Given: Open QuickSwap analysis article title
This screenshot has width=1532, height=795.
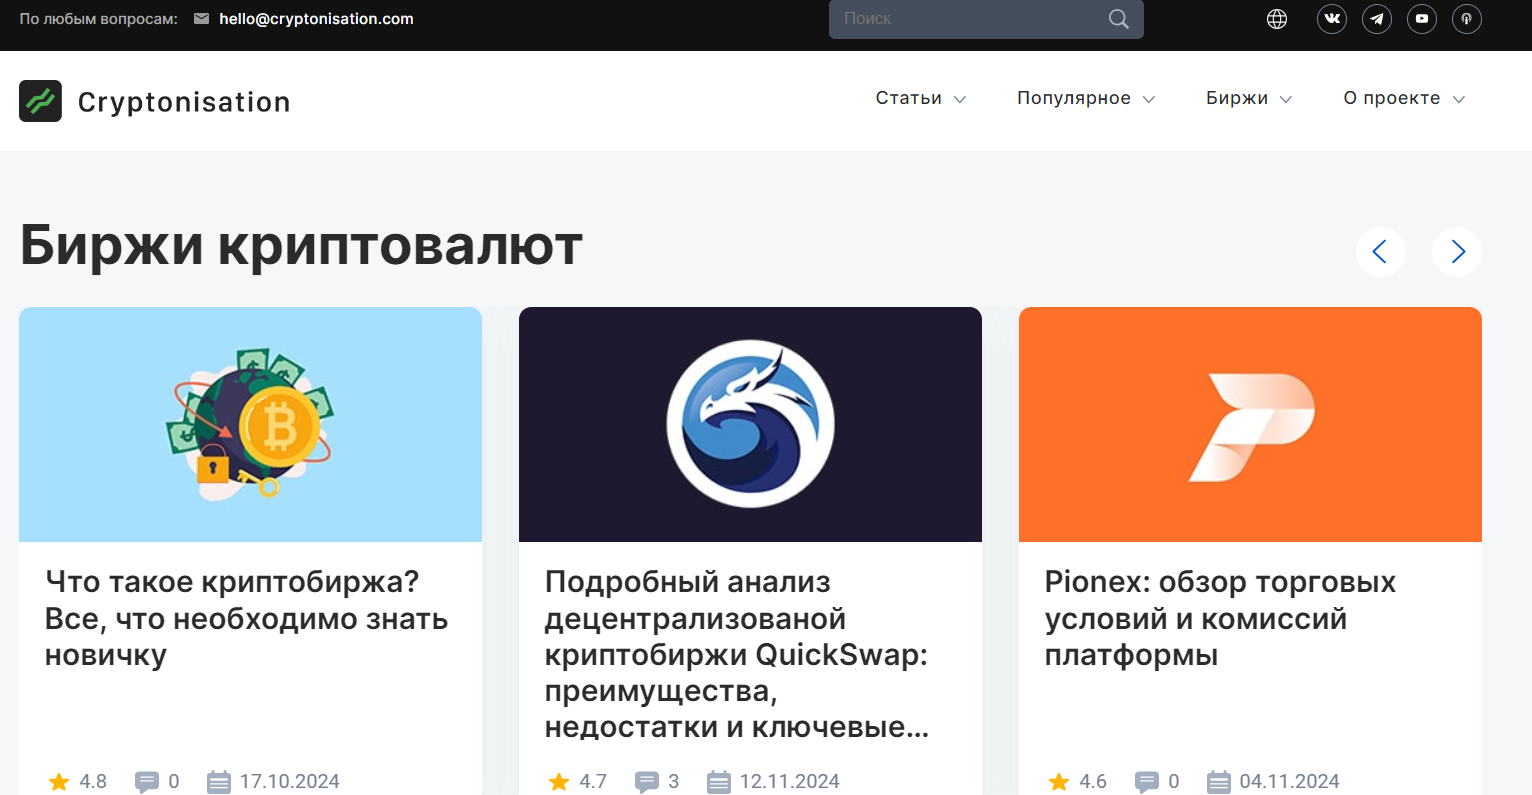Looking at the screenshot, I should [737, 654].
